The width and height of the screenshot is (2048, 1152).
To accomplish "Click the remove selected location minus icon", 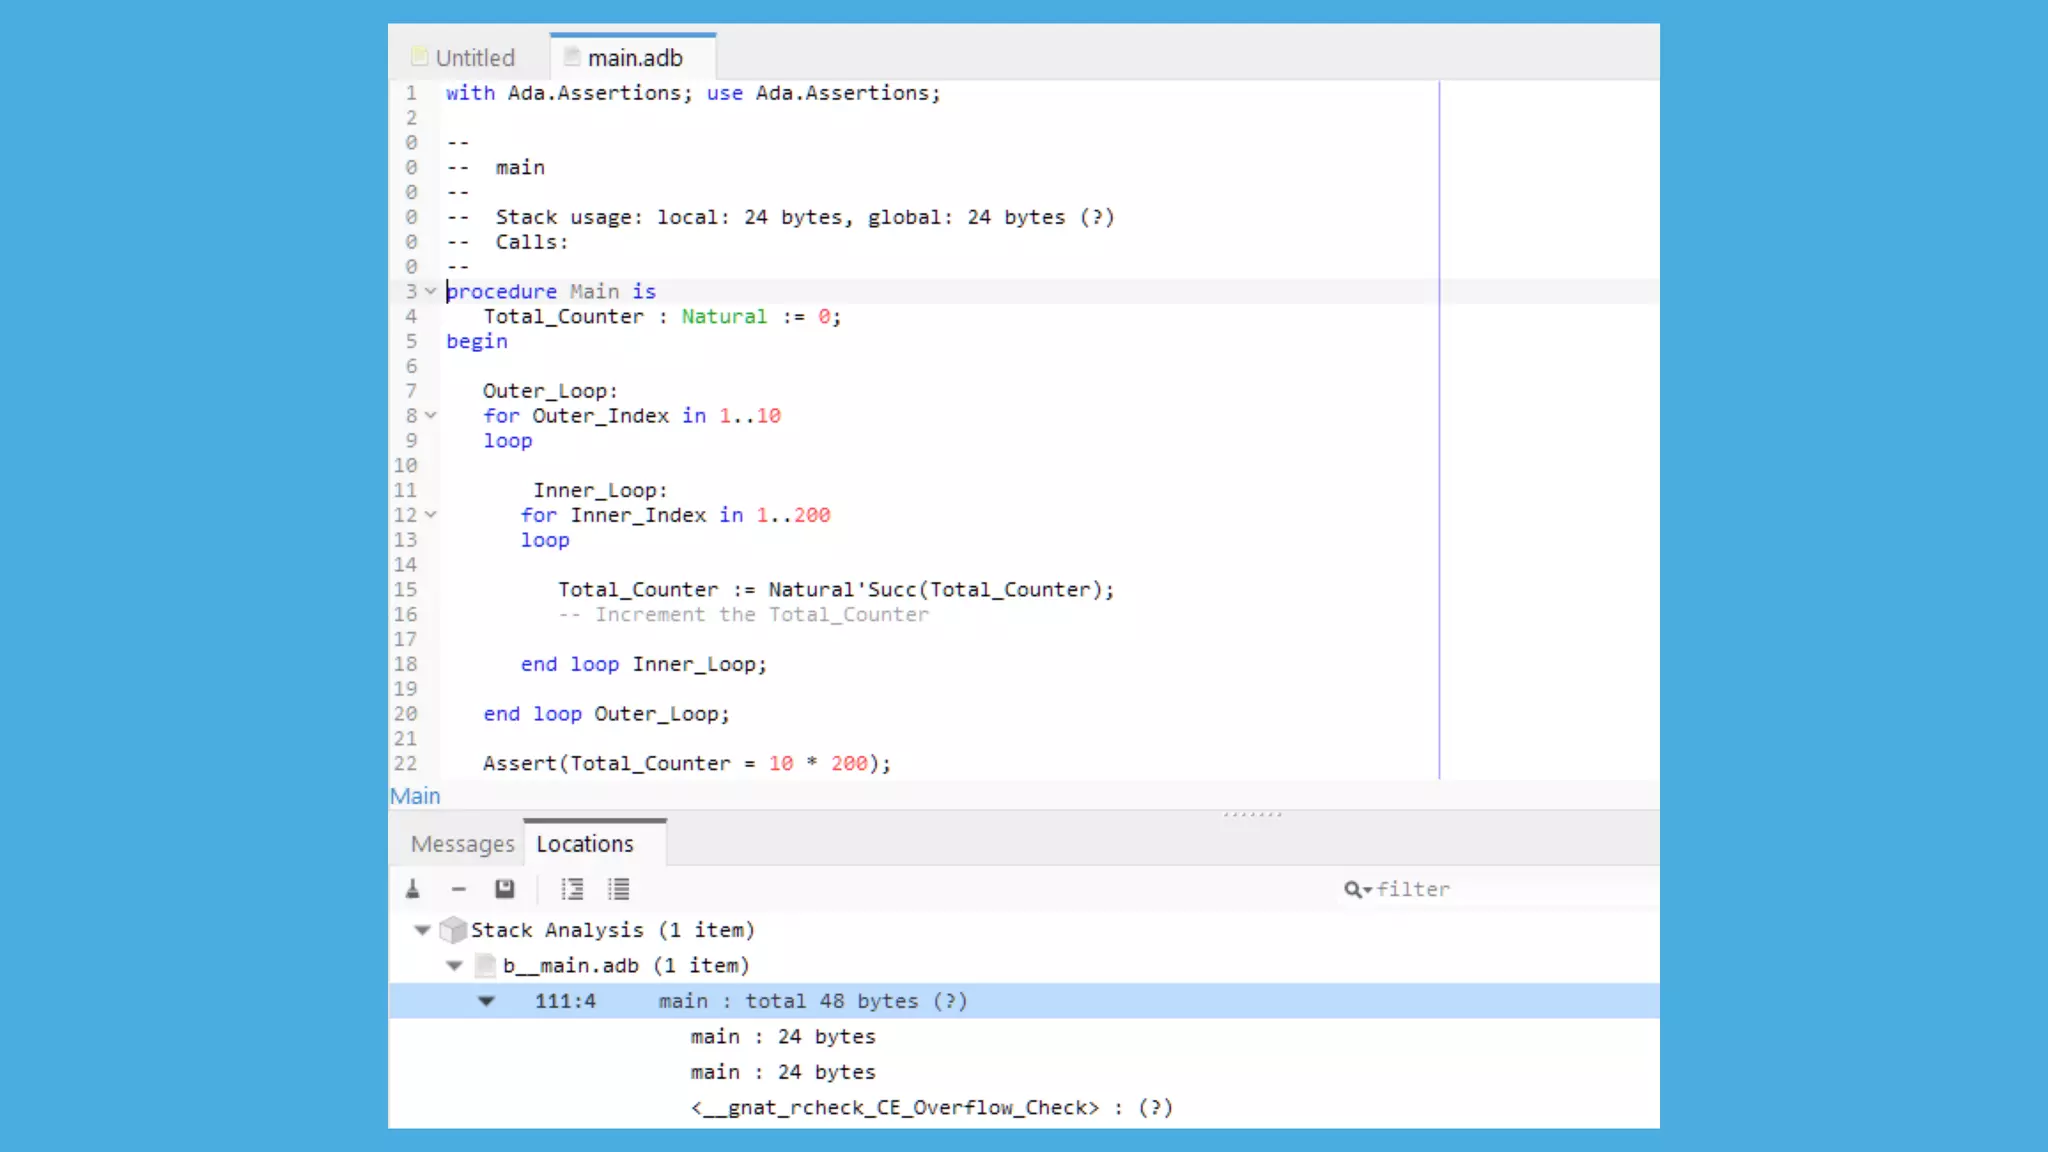I will [x=458, y=889].
